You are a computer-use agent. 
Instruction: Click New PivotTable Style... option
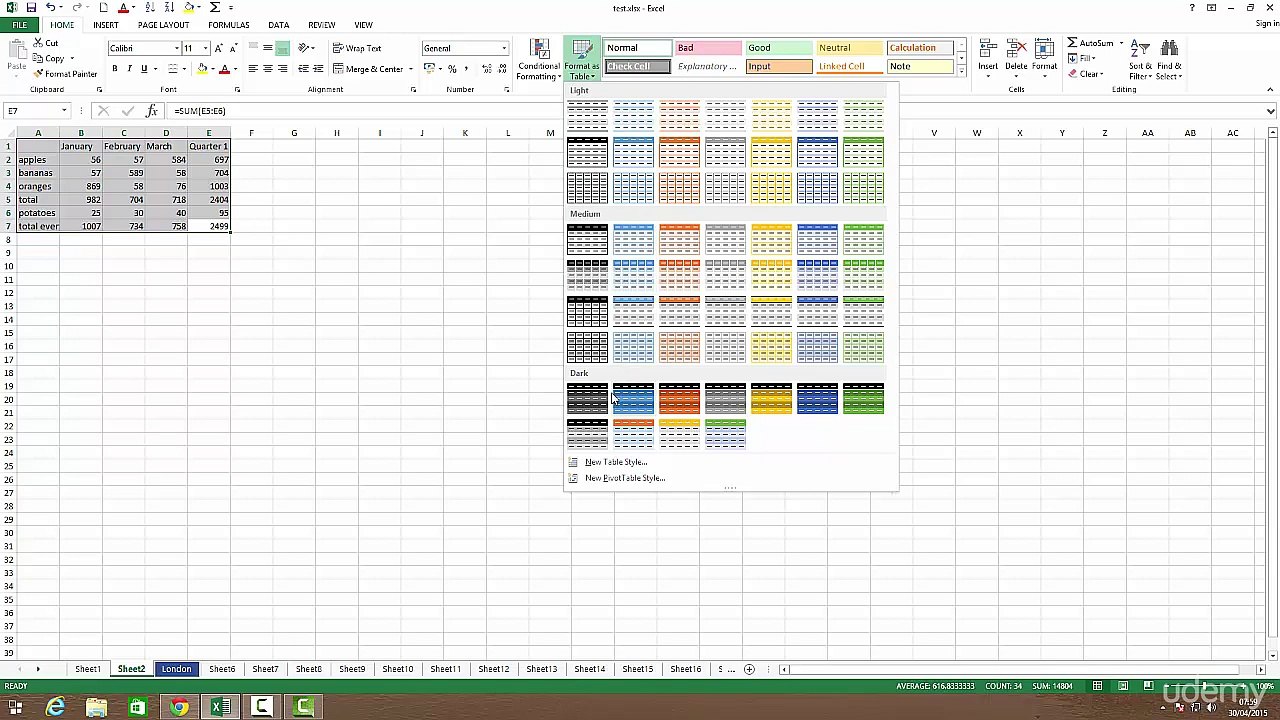tap(625, 478)
